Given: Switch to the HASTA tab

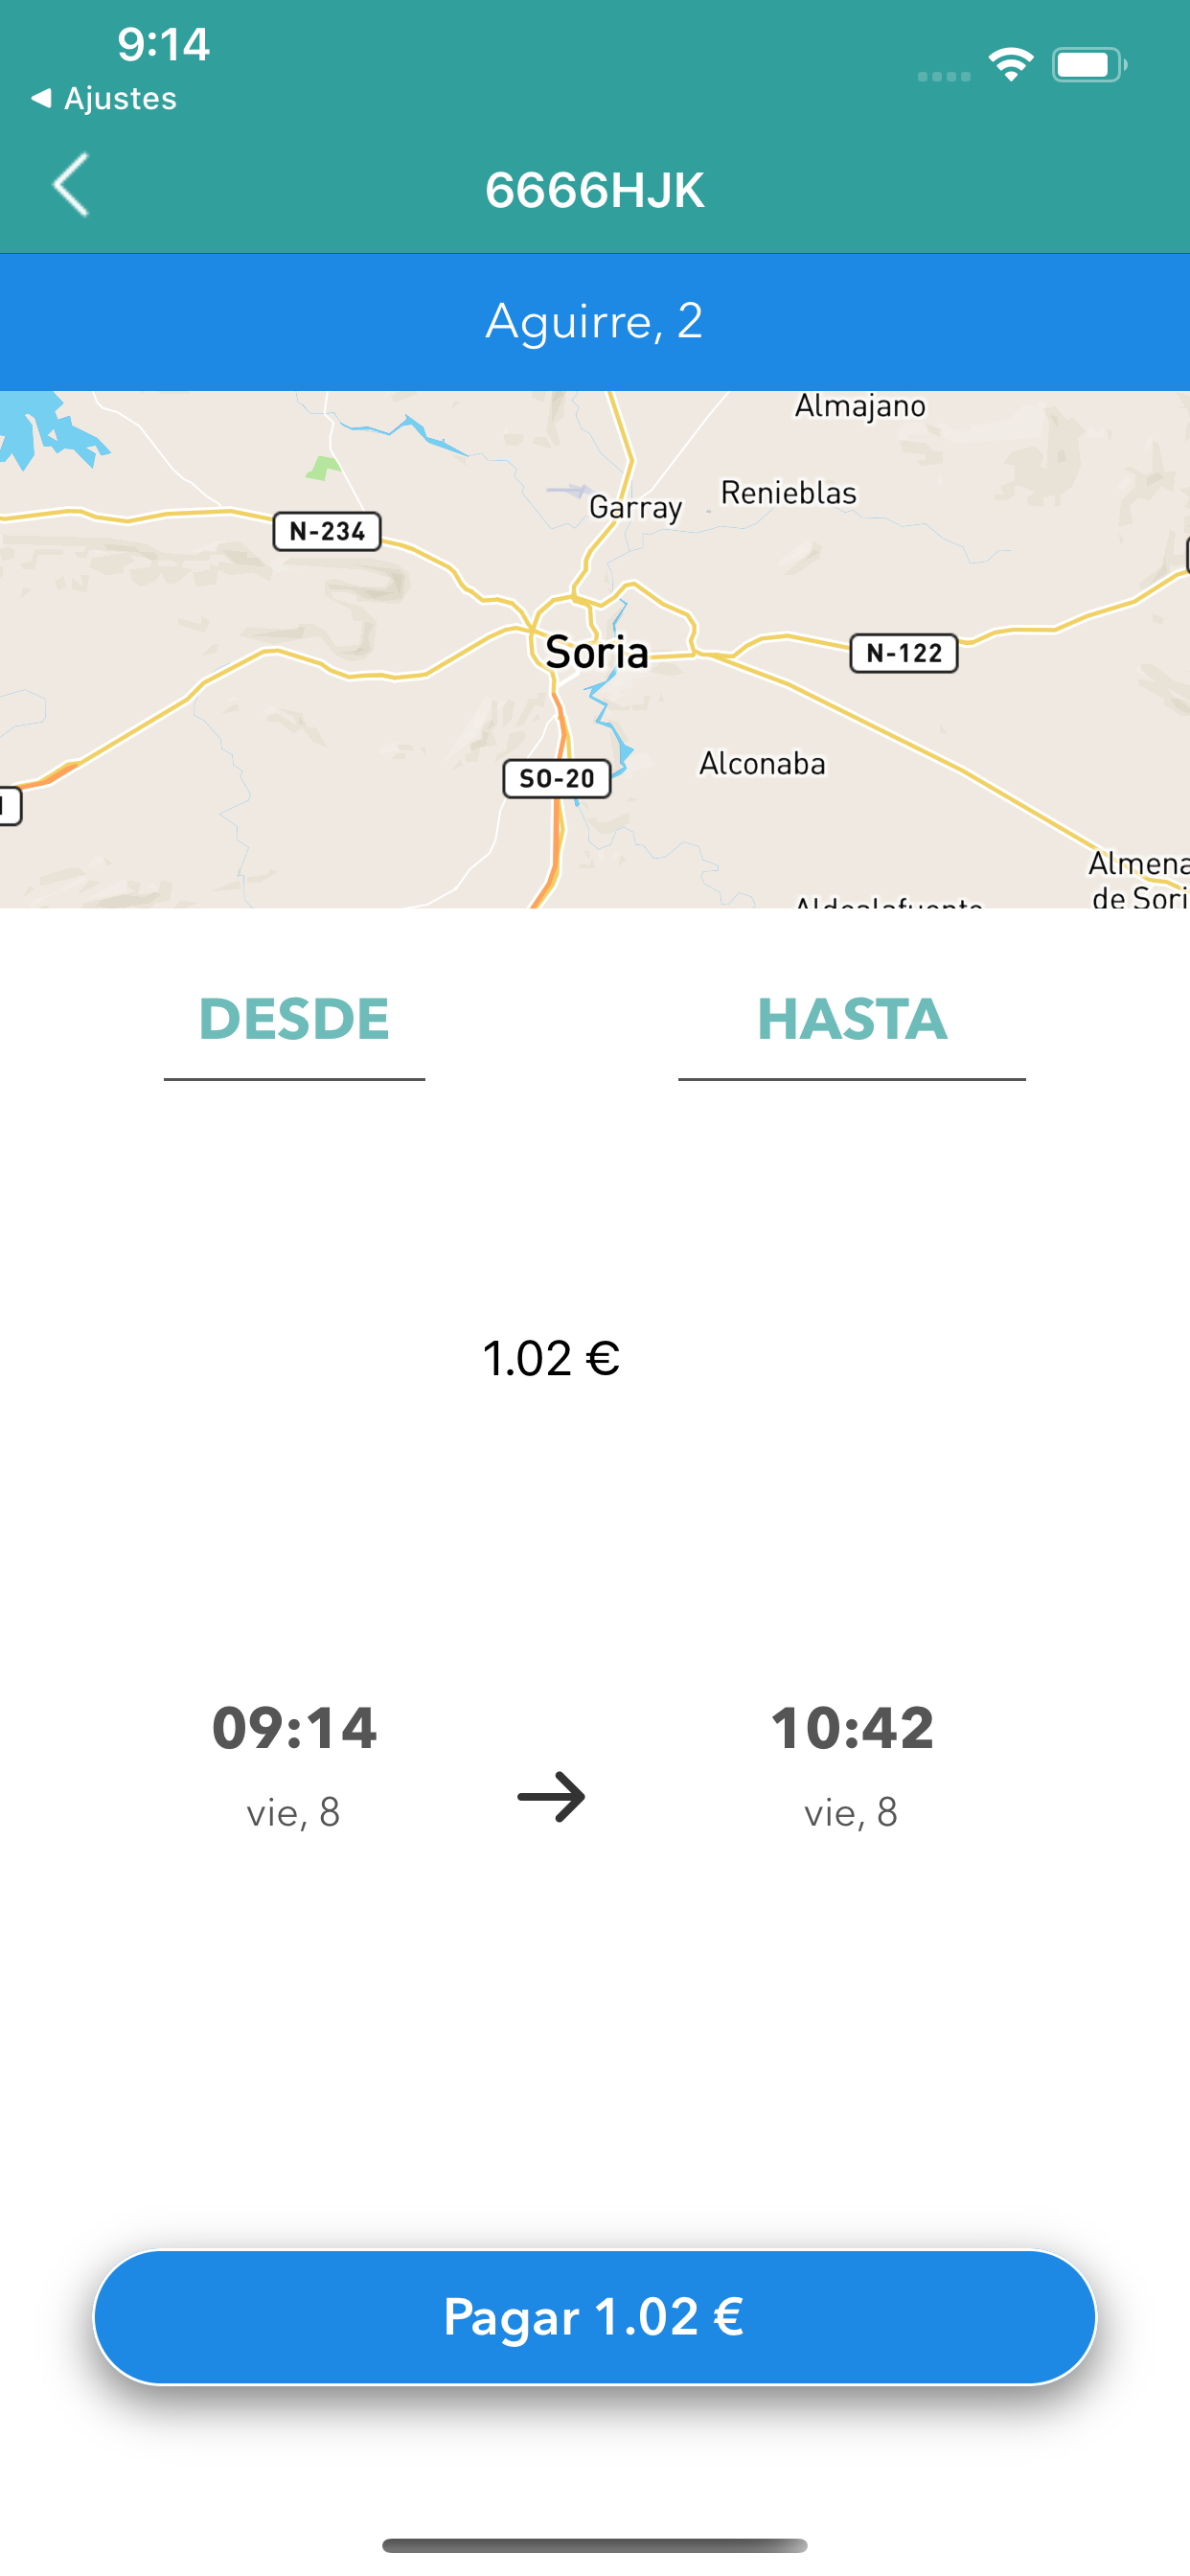Looking at the screenshot, I should 851,1020.
